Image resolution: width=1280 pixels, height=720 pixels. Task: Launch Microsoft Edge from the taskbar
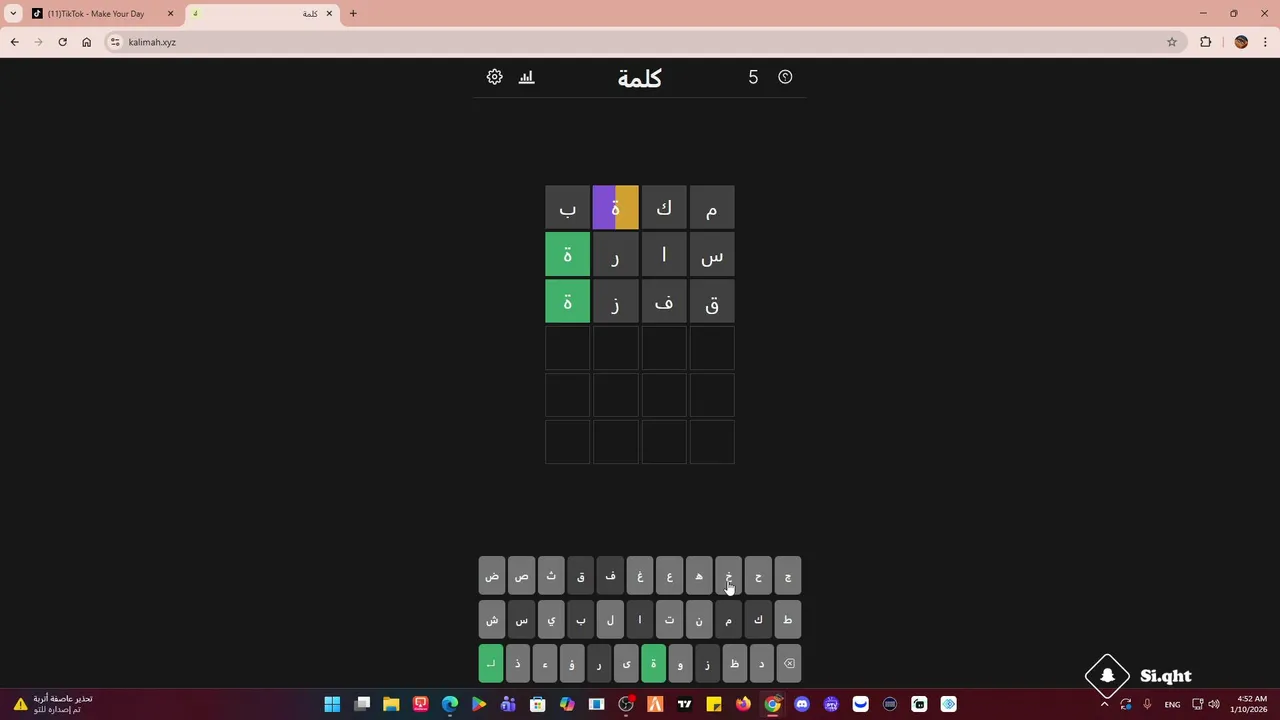[x=450, y=704]
